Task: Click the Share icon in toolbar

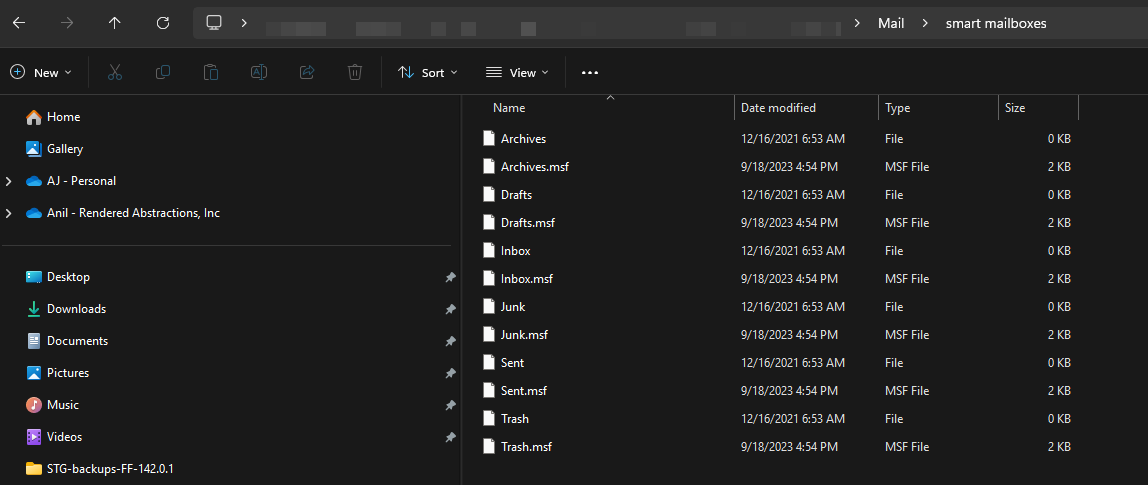Action: click(x=307, y=72)
